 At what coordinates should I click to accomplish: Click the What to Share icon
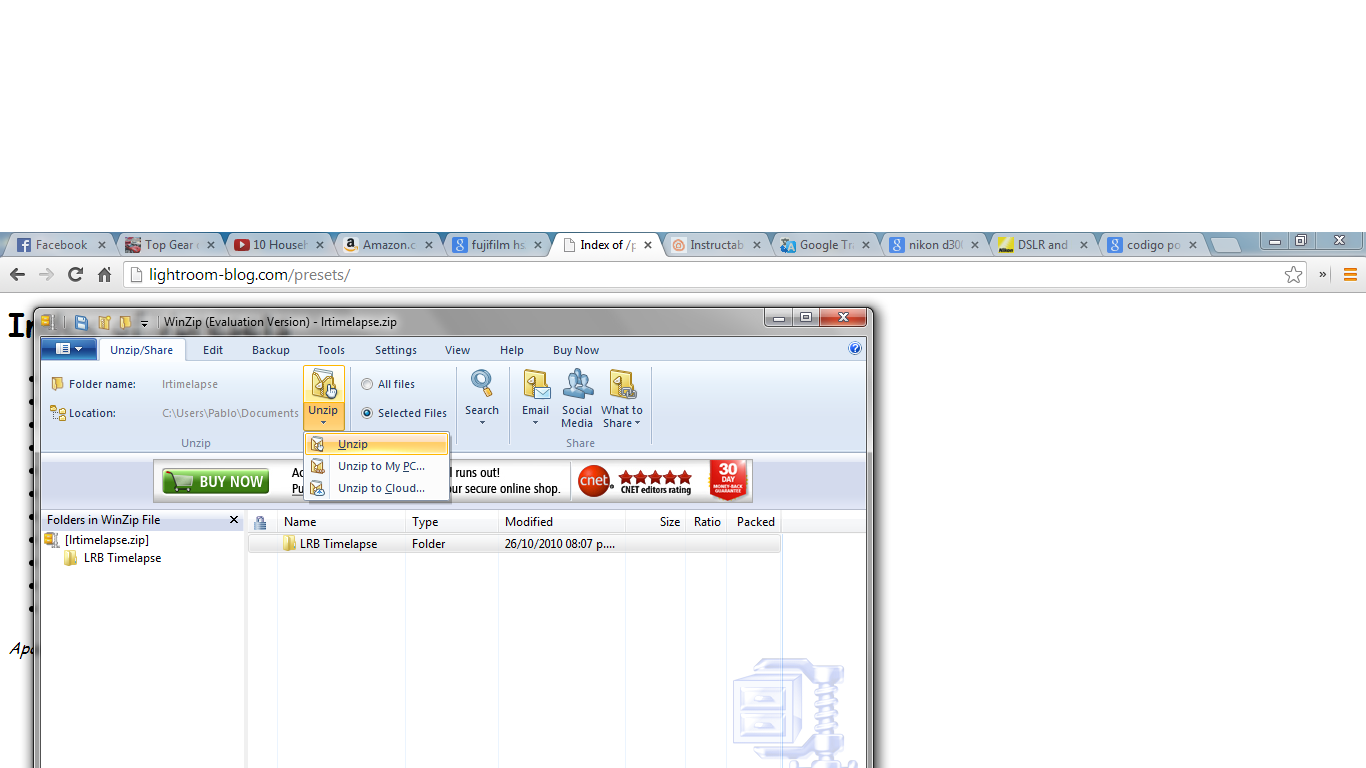click(x=622, y=384)
